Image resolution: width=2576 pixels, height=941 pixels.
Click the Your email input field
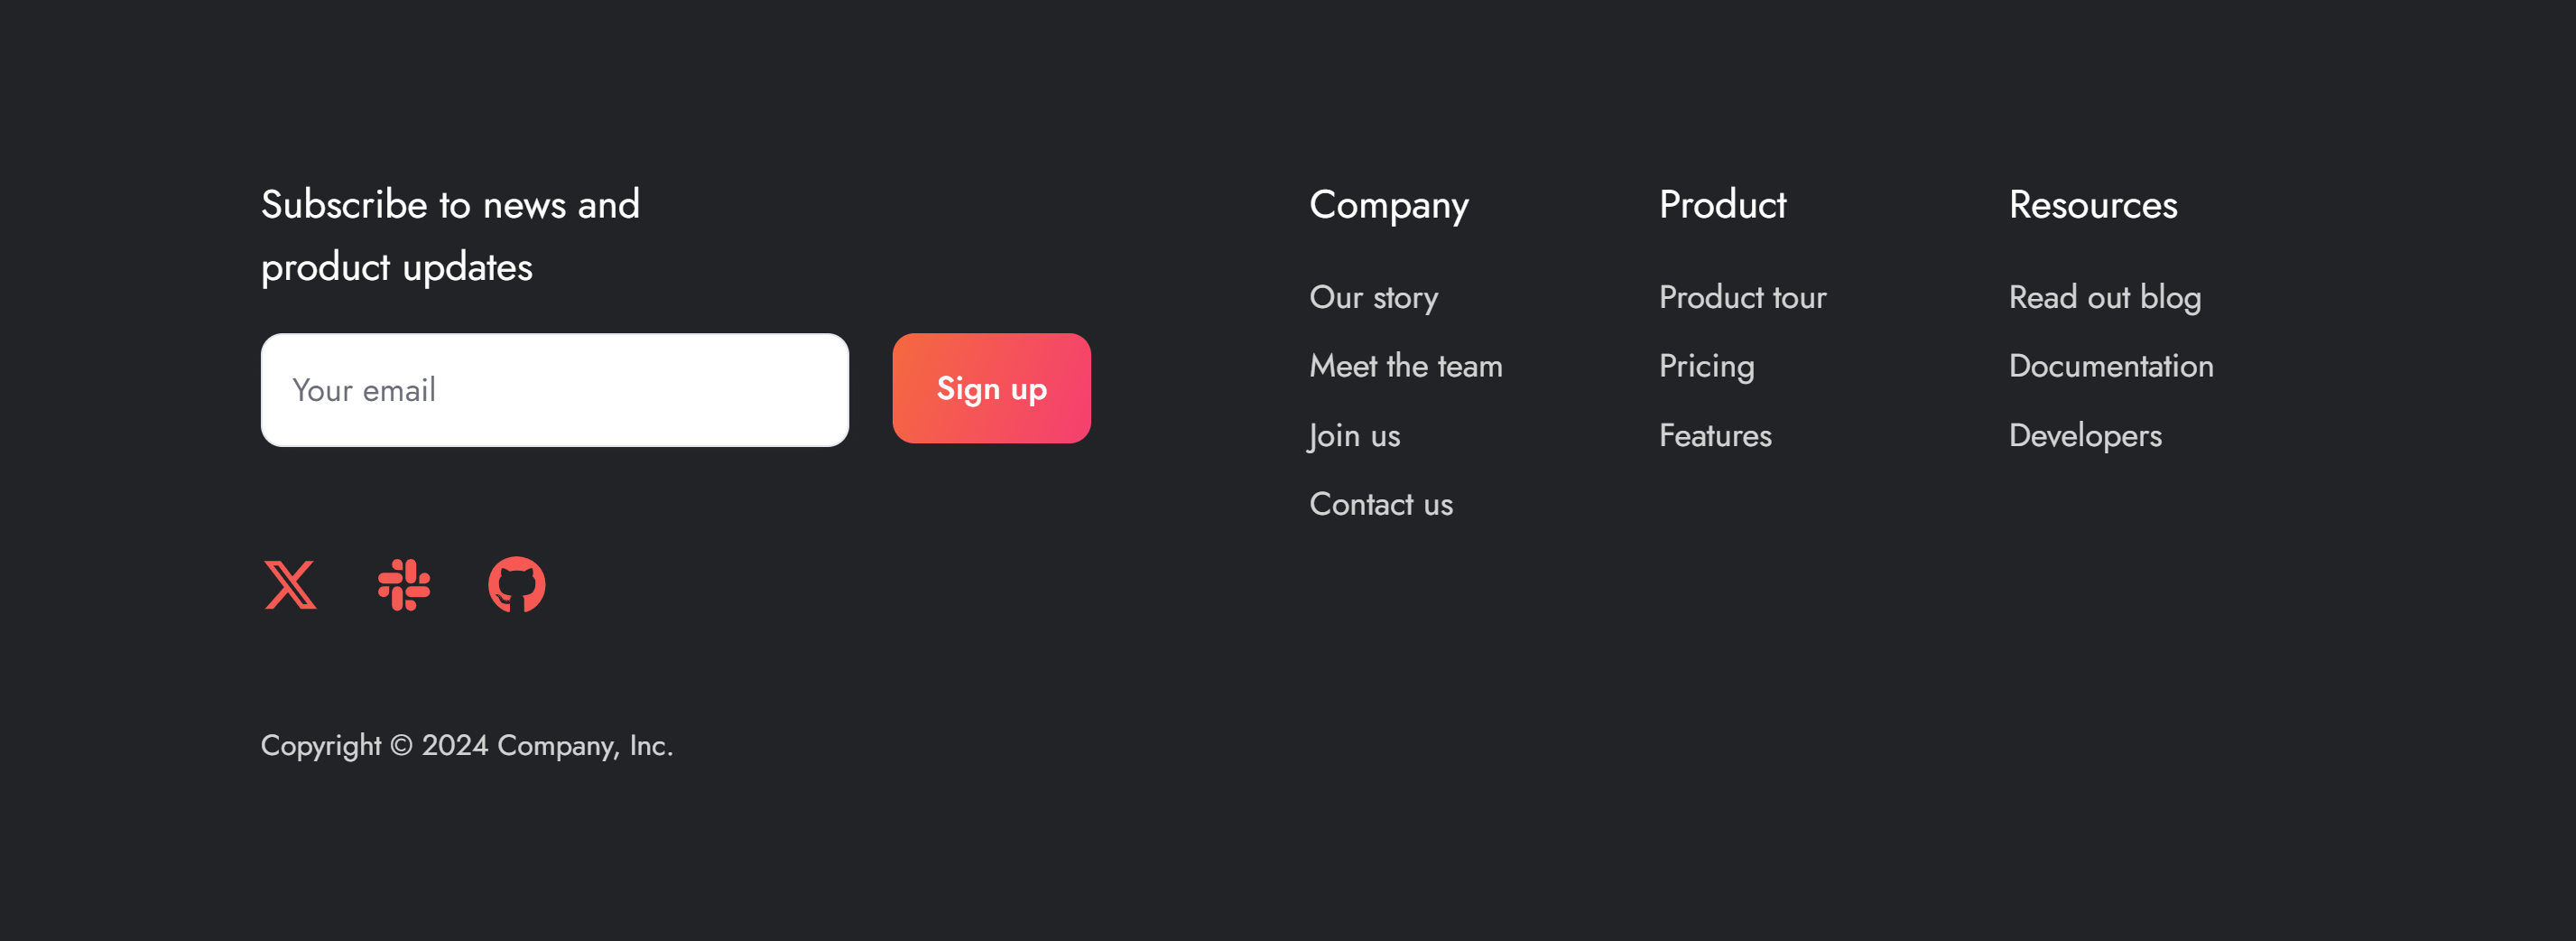[x=554, y=390]
